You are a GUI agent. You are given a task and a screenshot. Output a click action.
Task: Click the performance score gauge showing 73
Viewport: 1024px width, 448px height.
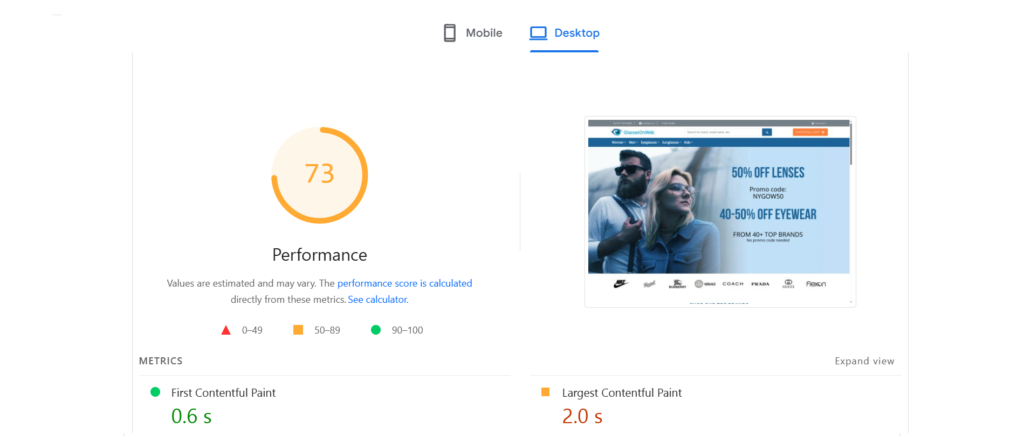(319, 174)
